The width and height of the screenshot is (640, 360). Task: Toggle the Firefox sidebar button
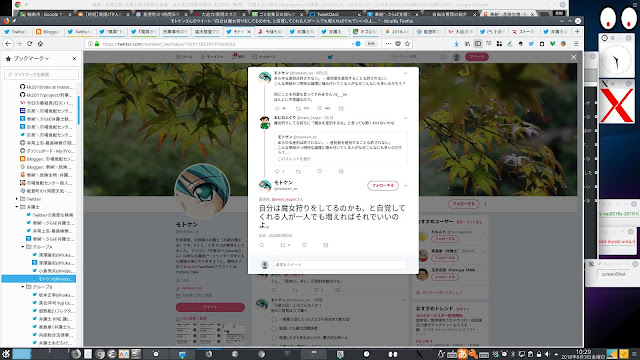tap(478, 44)
